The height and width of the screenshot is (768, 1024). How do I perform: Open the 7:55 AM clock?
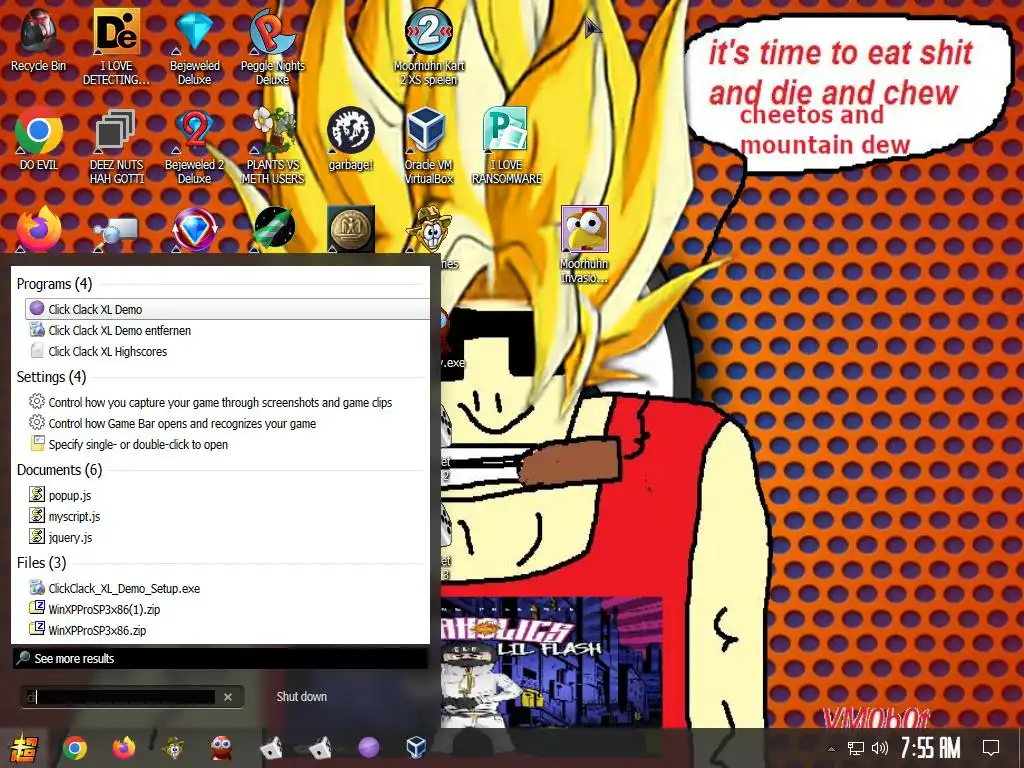(x=931, y=747)
